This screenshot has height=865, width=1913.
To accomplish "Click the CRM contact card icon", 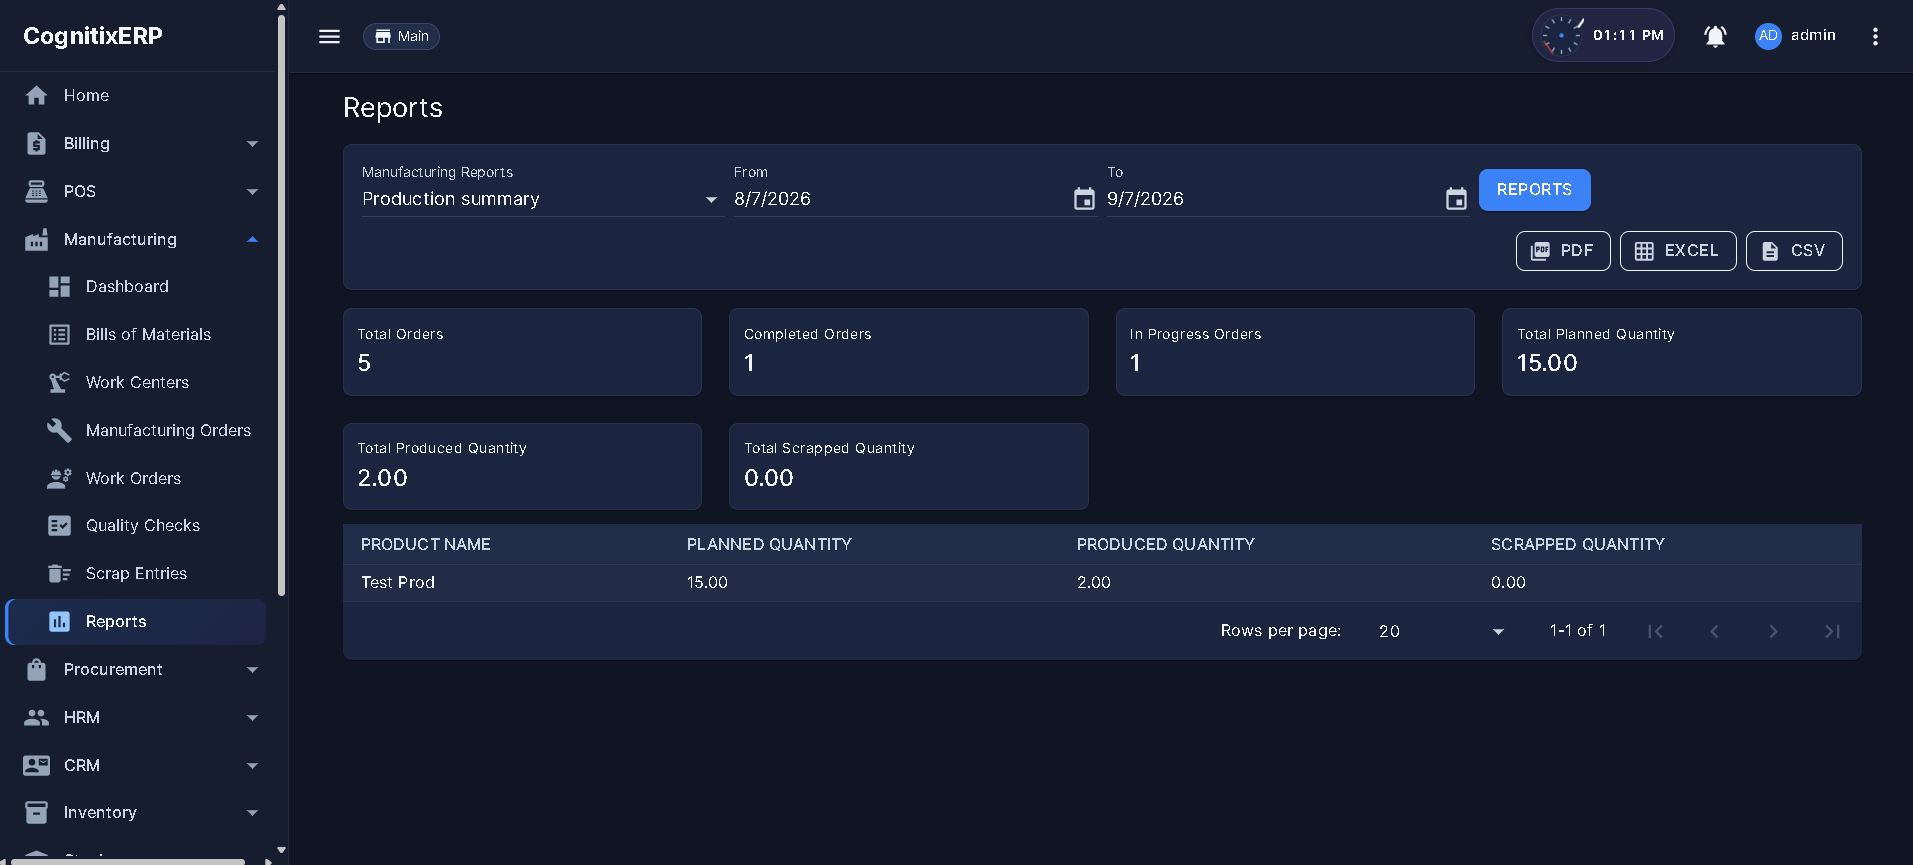I will click(37, 765).
